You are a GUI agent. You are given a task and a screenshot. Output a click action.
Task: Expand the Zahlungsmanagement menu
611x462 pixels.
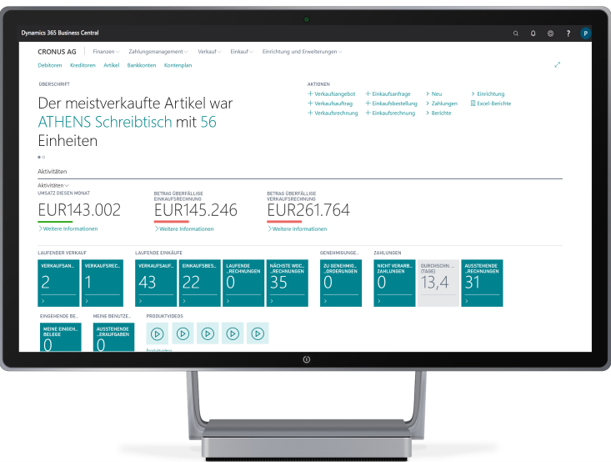pyautogui.click(x=158, y=51)
